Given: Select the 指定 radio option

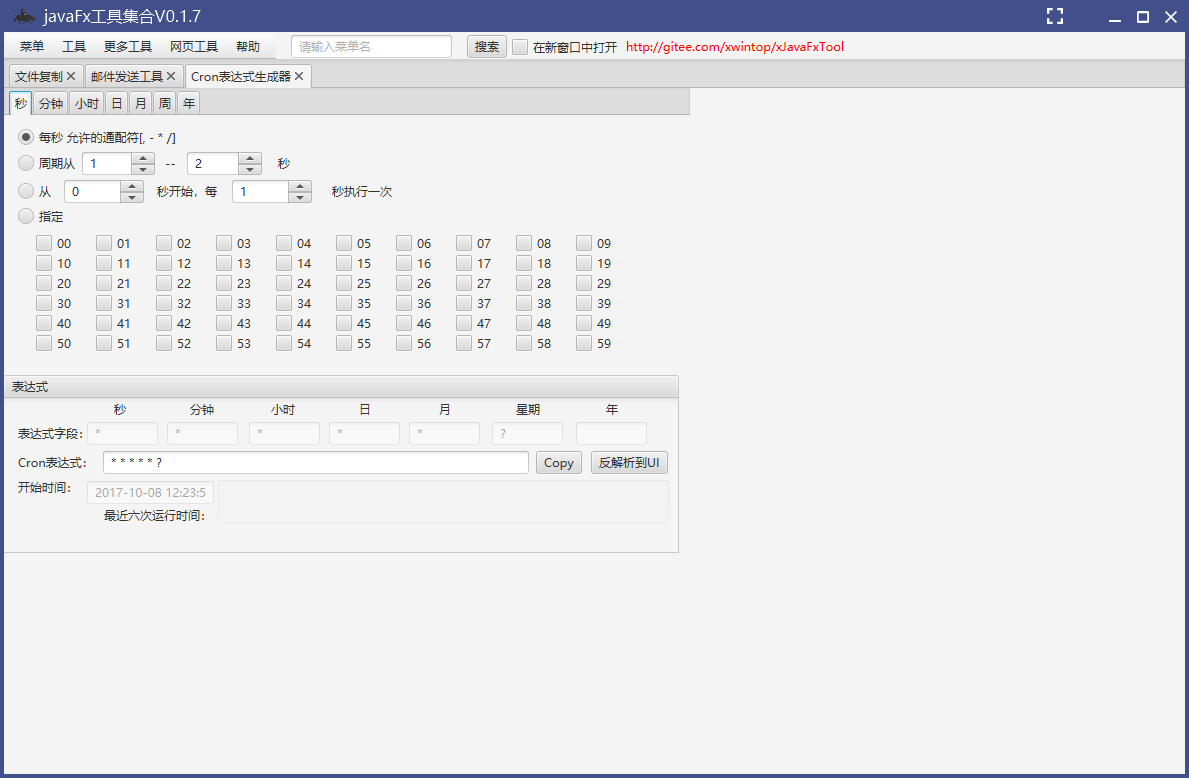Looking at the screenshot, I should (26, 216).
